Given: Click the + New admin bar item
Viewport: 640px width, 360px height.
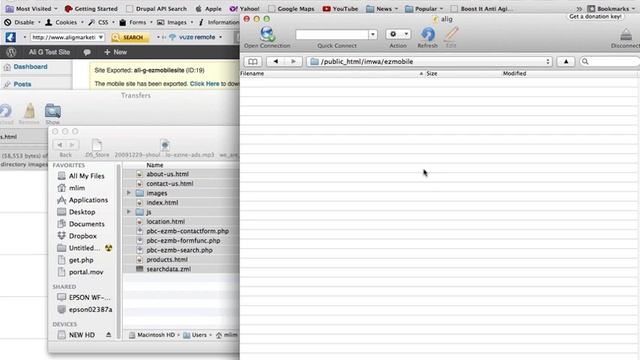Looking at the screenshot, I should pyautogui.click(x=116, y=52).
